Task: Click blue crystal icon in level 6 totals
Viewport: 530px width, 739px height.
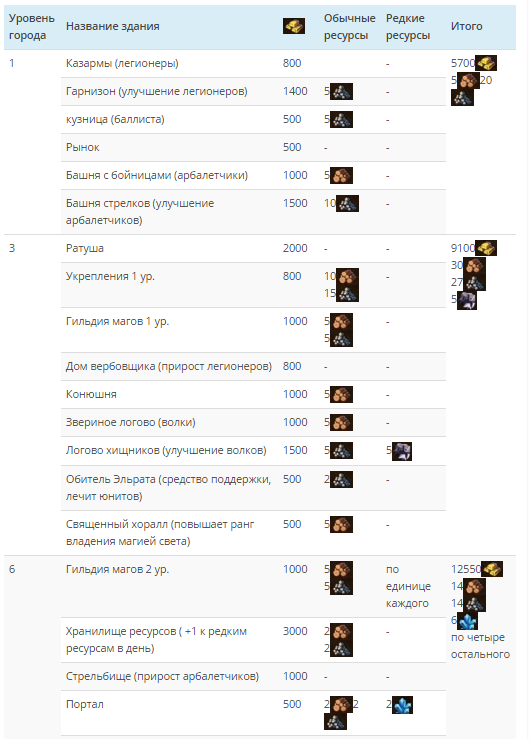Action: (x=467, y=621)
